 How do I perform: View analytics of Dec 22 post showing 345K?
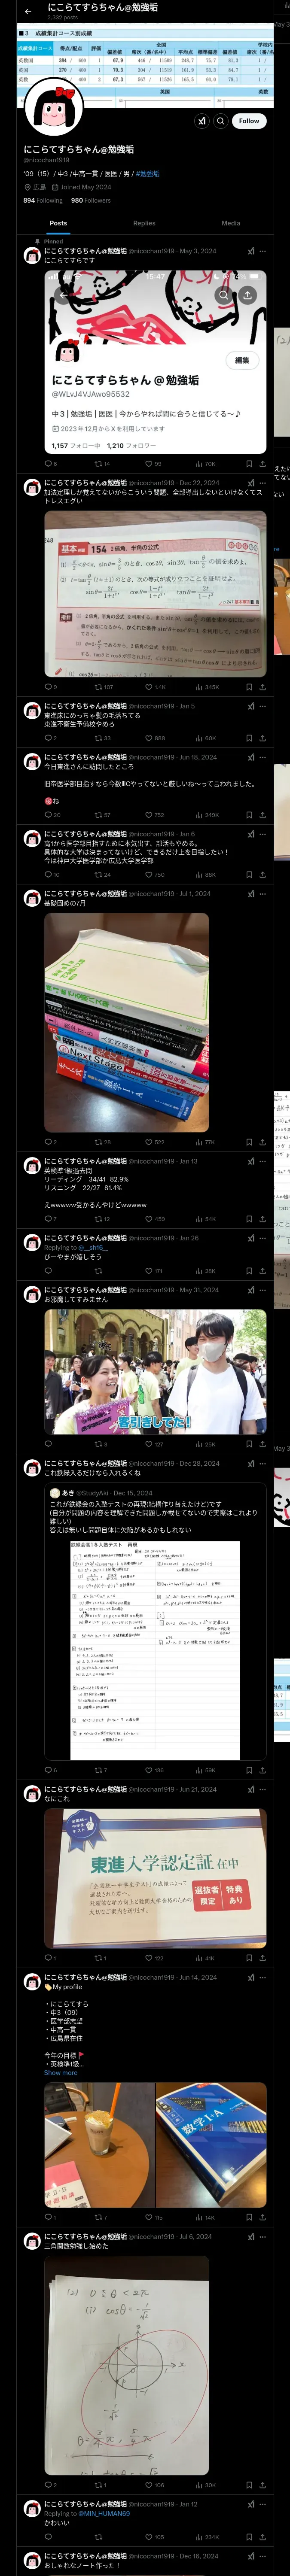click(x=207, y=687)
